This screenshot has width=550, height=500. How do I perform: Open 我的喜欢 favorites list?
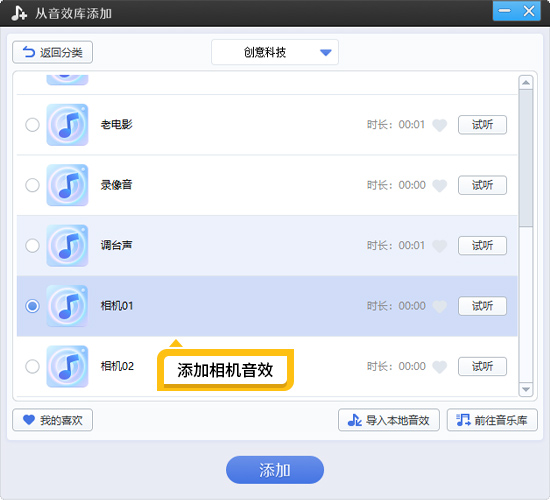[x=53, y=420]
